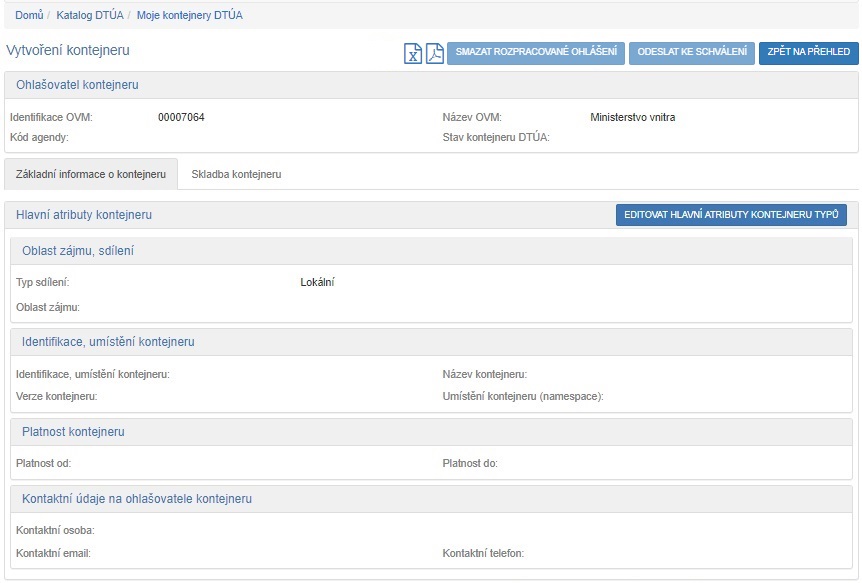Click the Ministerstvo vnitra OVM name
The height and width of the screenshot is (583, 862).
pyautogui.click(x=633, y=117)
